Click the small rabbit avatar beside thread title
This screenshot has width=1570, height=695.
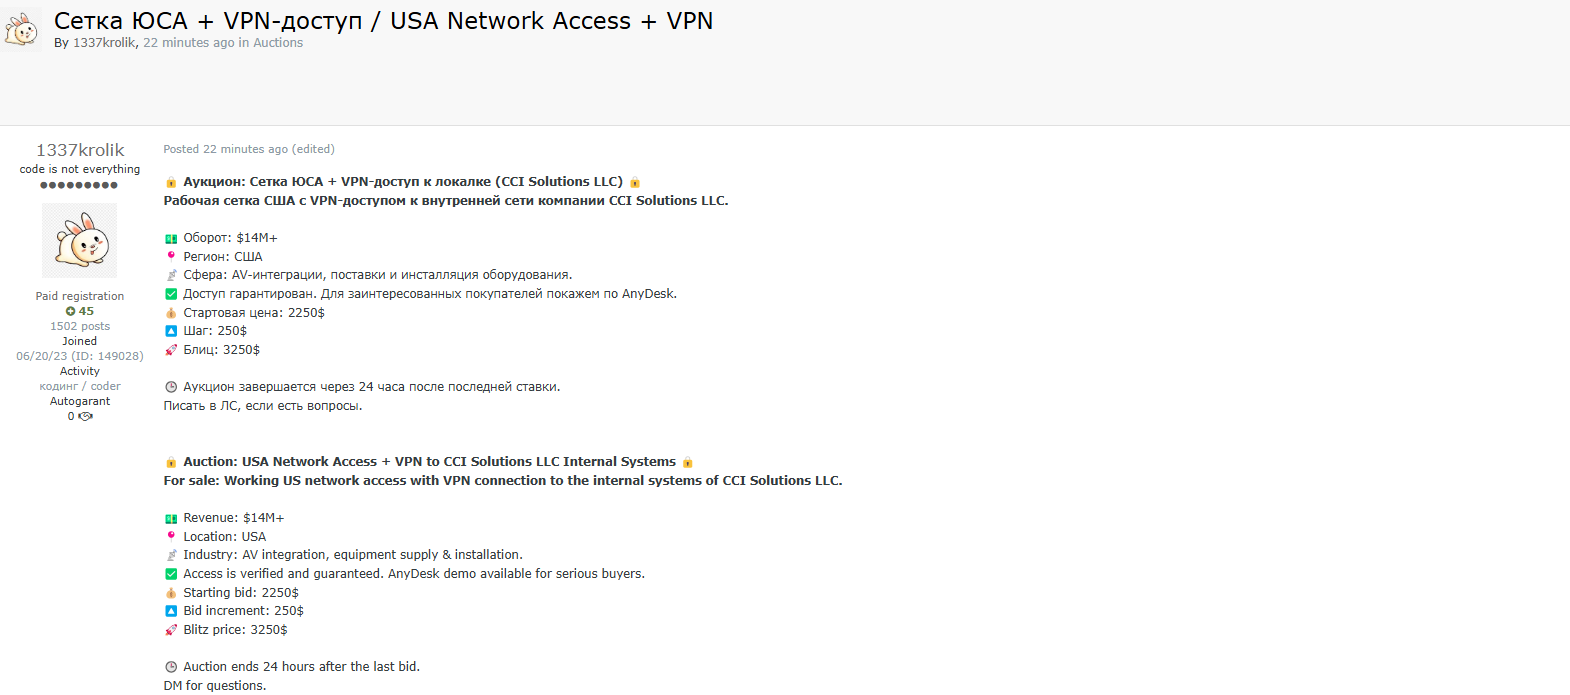[x=21, y=28]
